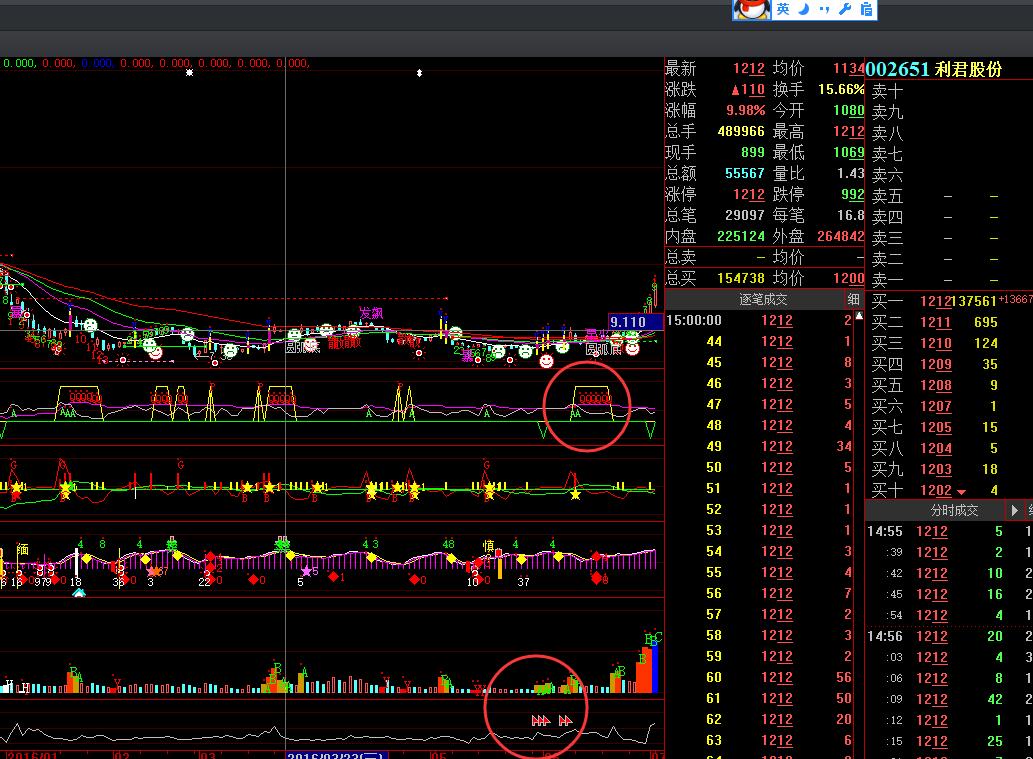
Task: Toggle punctuation mode icon in IME bar
Action: click(825, 9)
